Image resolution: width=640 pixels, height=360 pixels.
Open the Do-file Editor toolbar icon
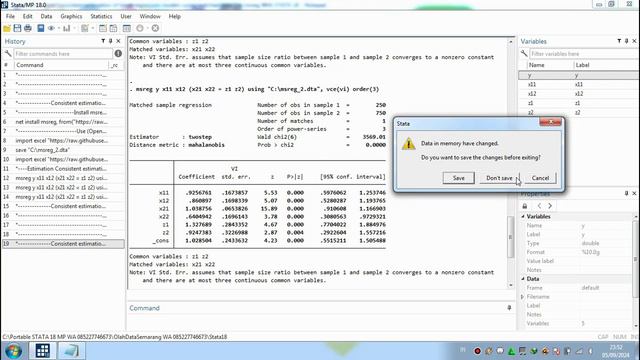(84, 28)
